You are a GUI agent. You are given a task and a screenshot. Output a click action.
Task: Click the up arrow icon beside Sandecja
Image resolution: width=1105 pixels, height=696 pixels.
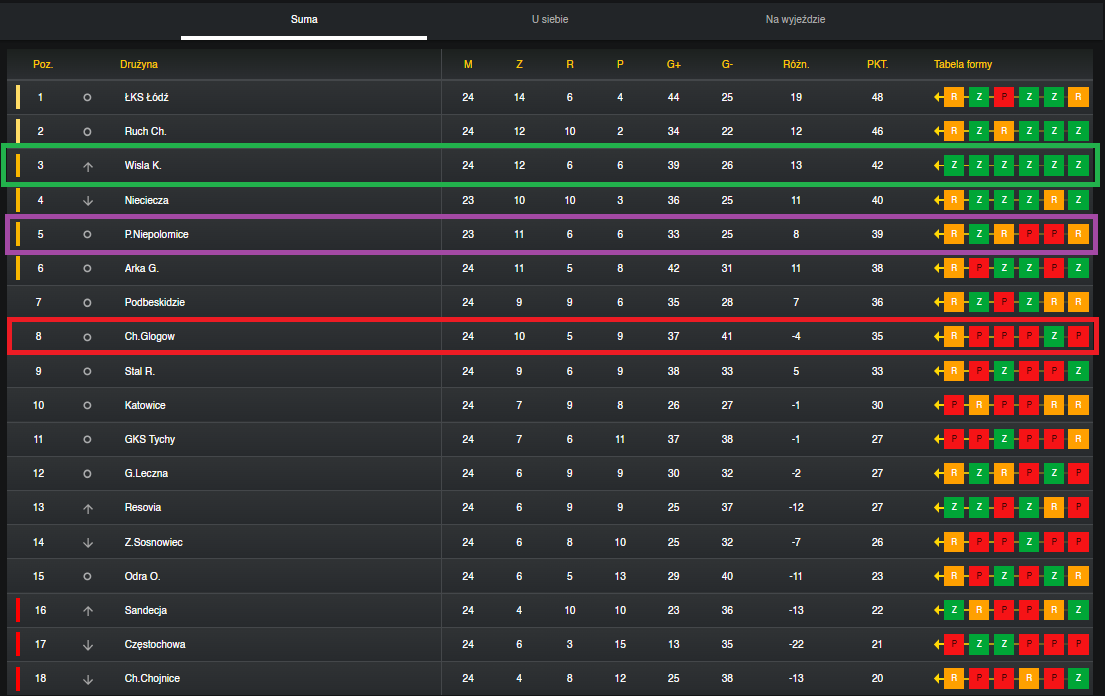(x=88, y=611)
